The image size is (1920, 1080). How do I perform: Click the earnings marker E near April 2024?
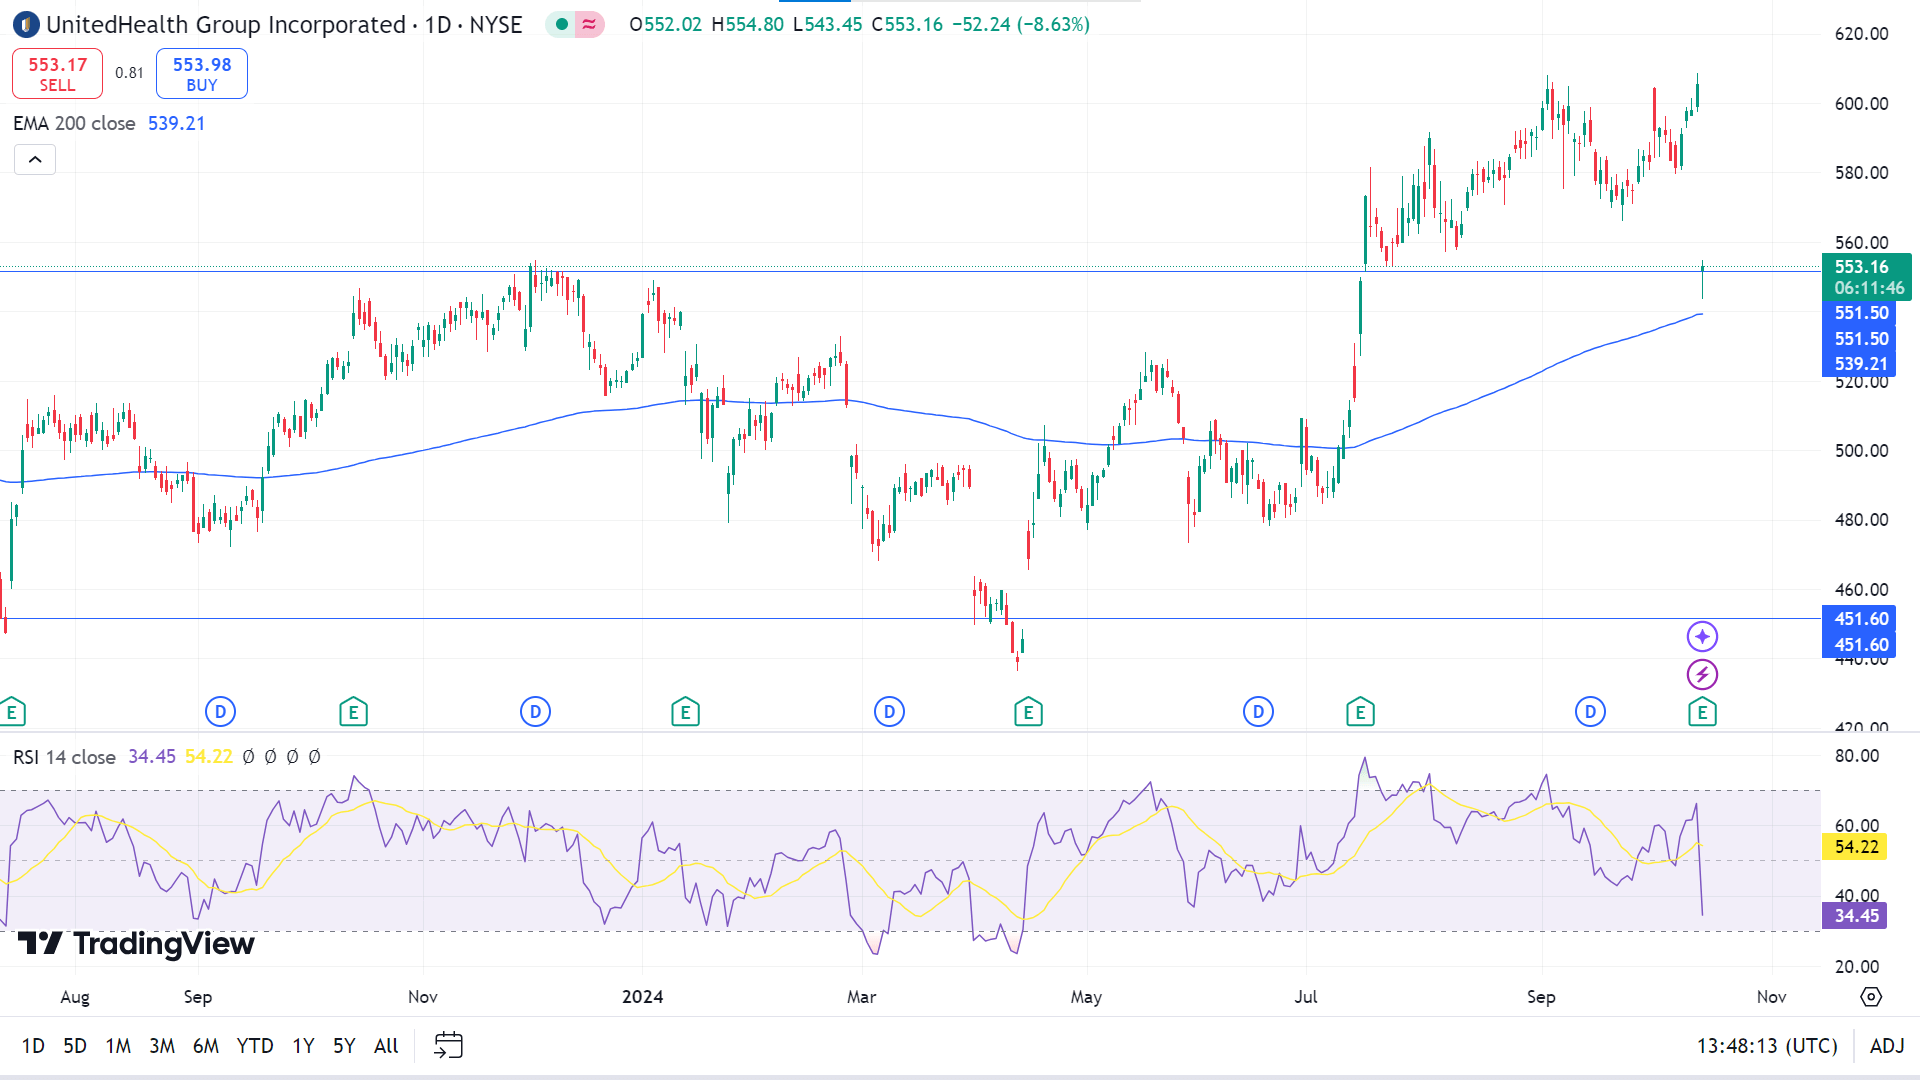pos(1028,712)
